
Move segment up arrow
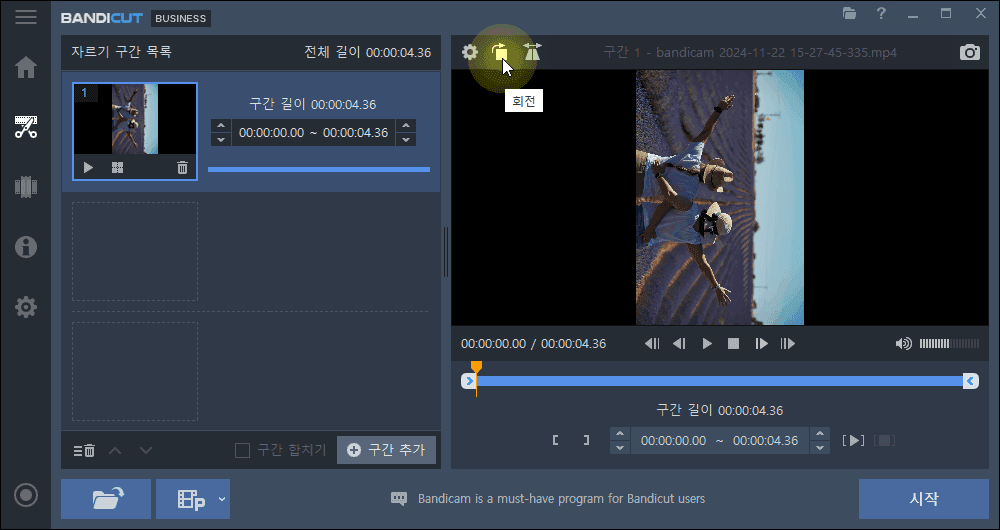click(115, 450)
